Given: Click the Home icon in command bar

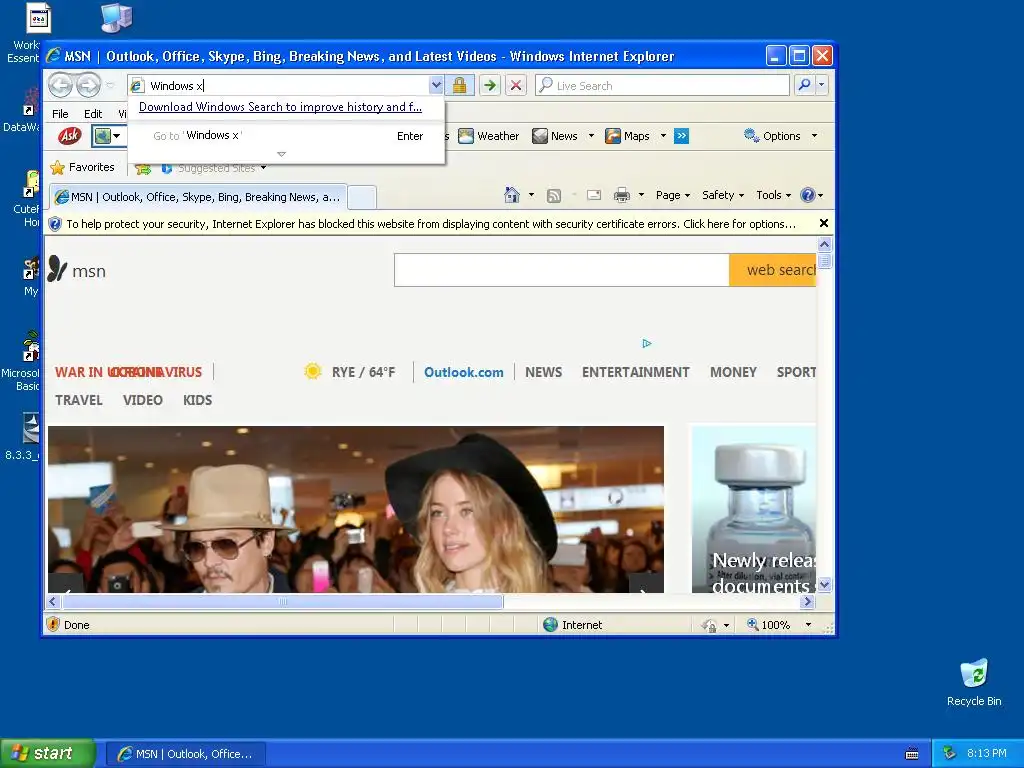Looking at the screenshot, I should [x=512, y=195].
